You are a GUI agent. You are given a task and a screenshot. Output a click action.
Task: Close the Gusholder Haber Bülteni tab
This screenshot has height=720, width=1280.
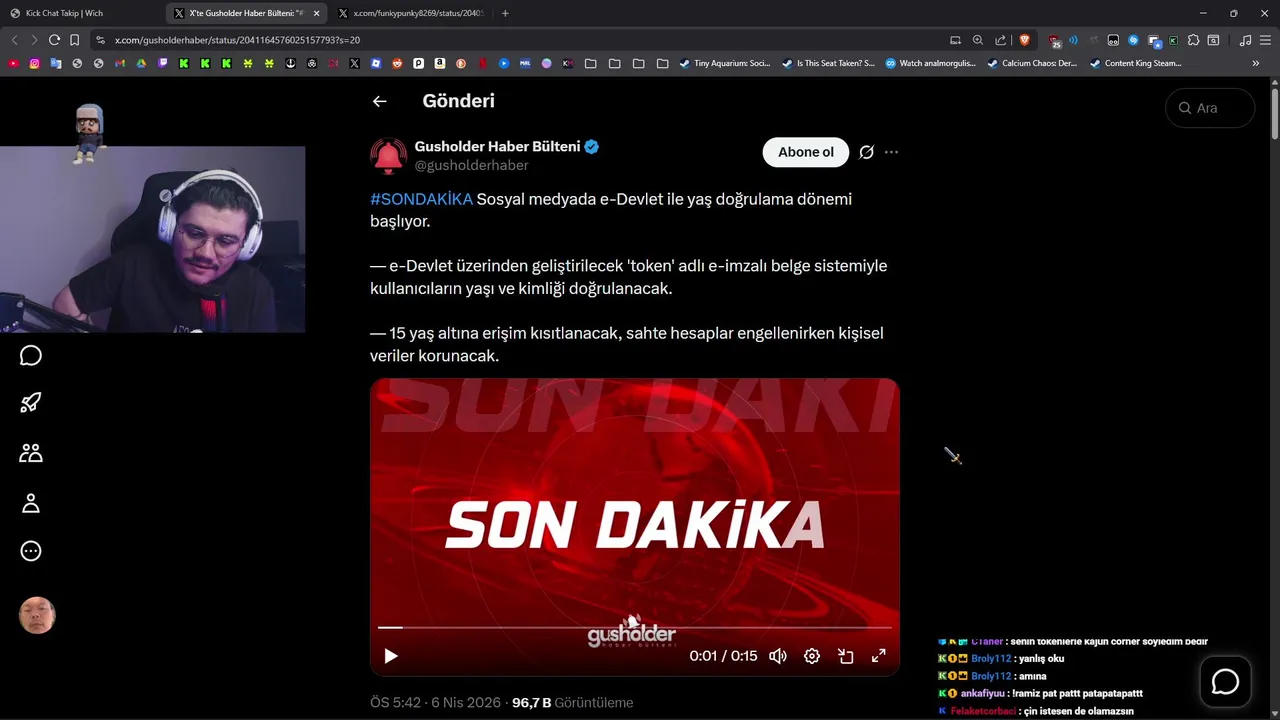pos(316,13)
